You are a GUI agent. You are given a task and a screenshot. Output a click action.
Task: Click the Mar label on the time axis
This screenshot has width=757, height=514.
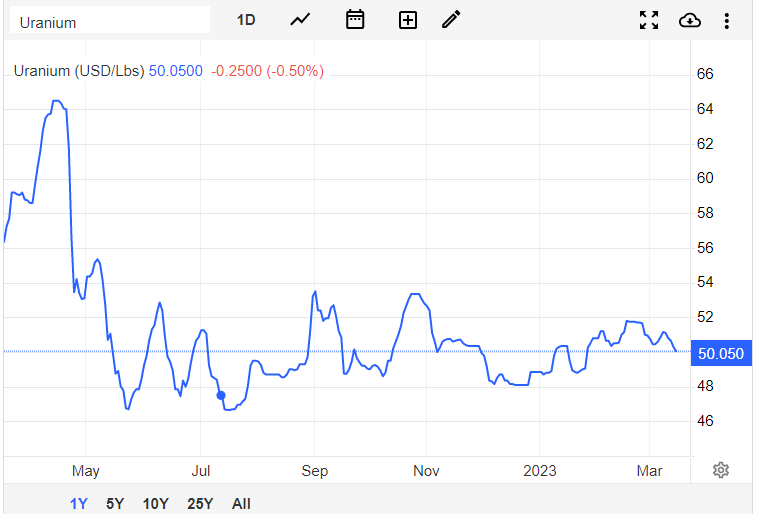coord(649,471)
